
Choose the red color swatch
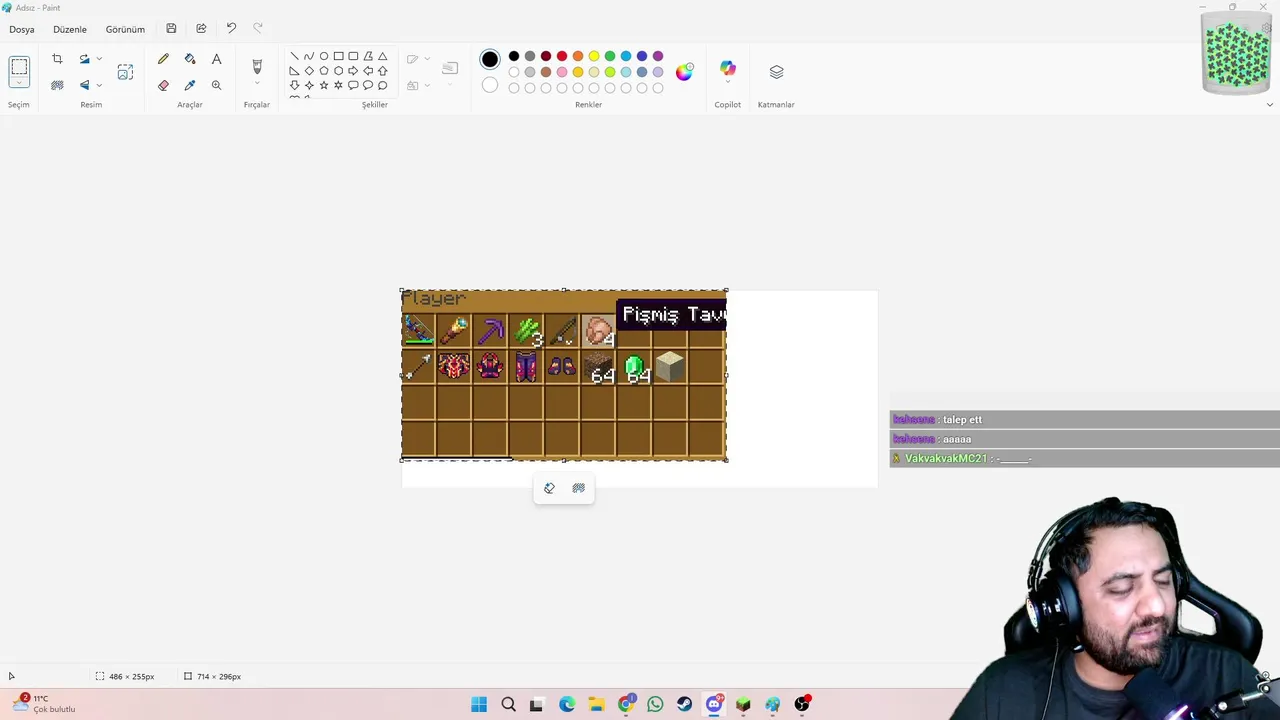[x=562, y=56]
